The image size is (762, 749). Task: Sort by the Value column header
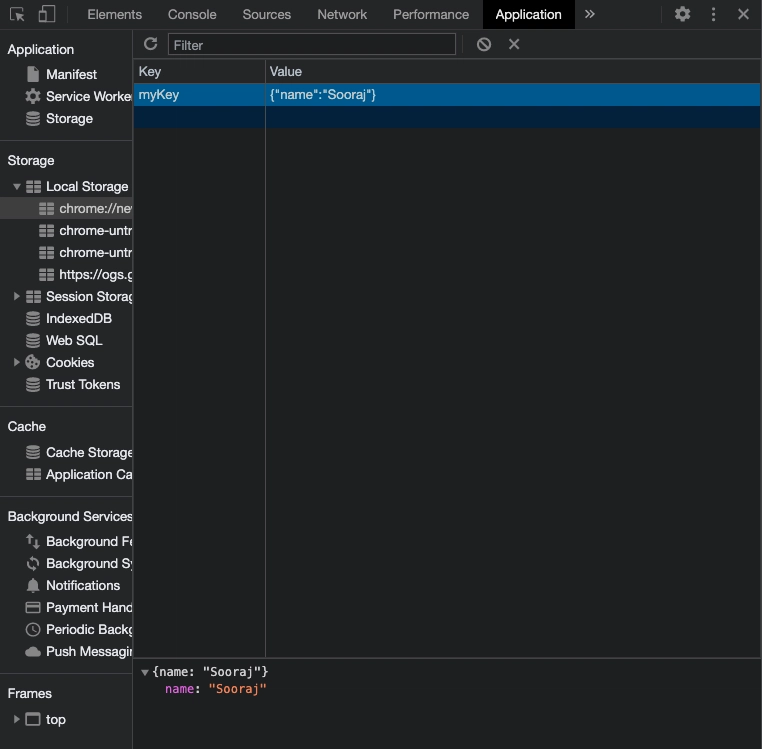[x=513, y=71]
